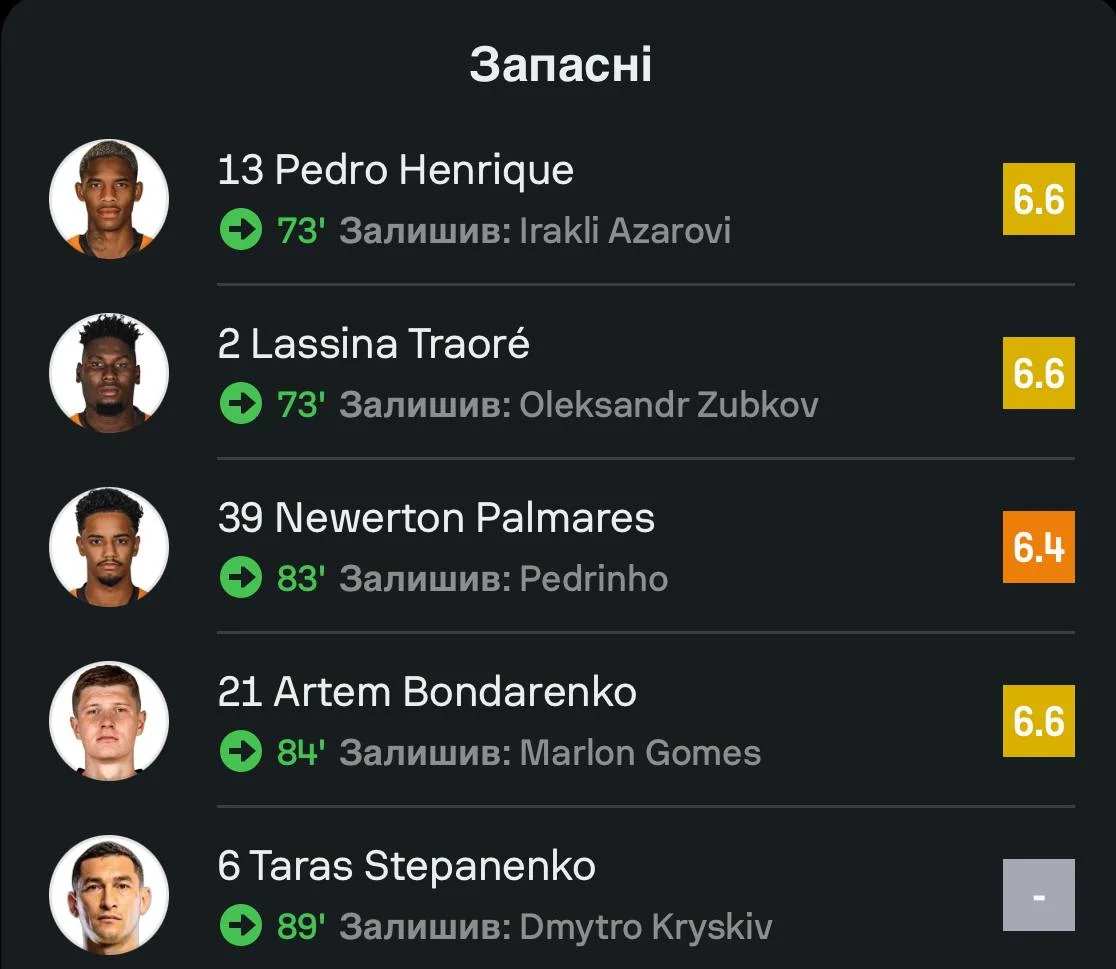Open Pedro Henrique's player photo

109,200
